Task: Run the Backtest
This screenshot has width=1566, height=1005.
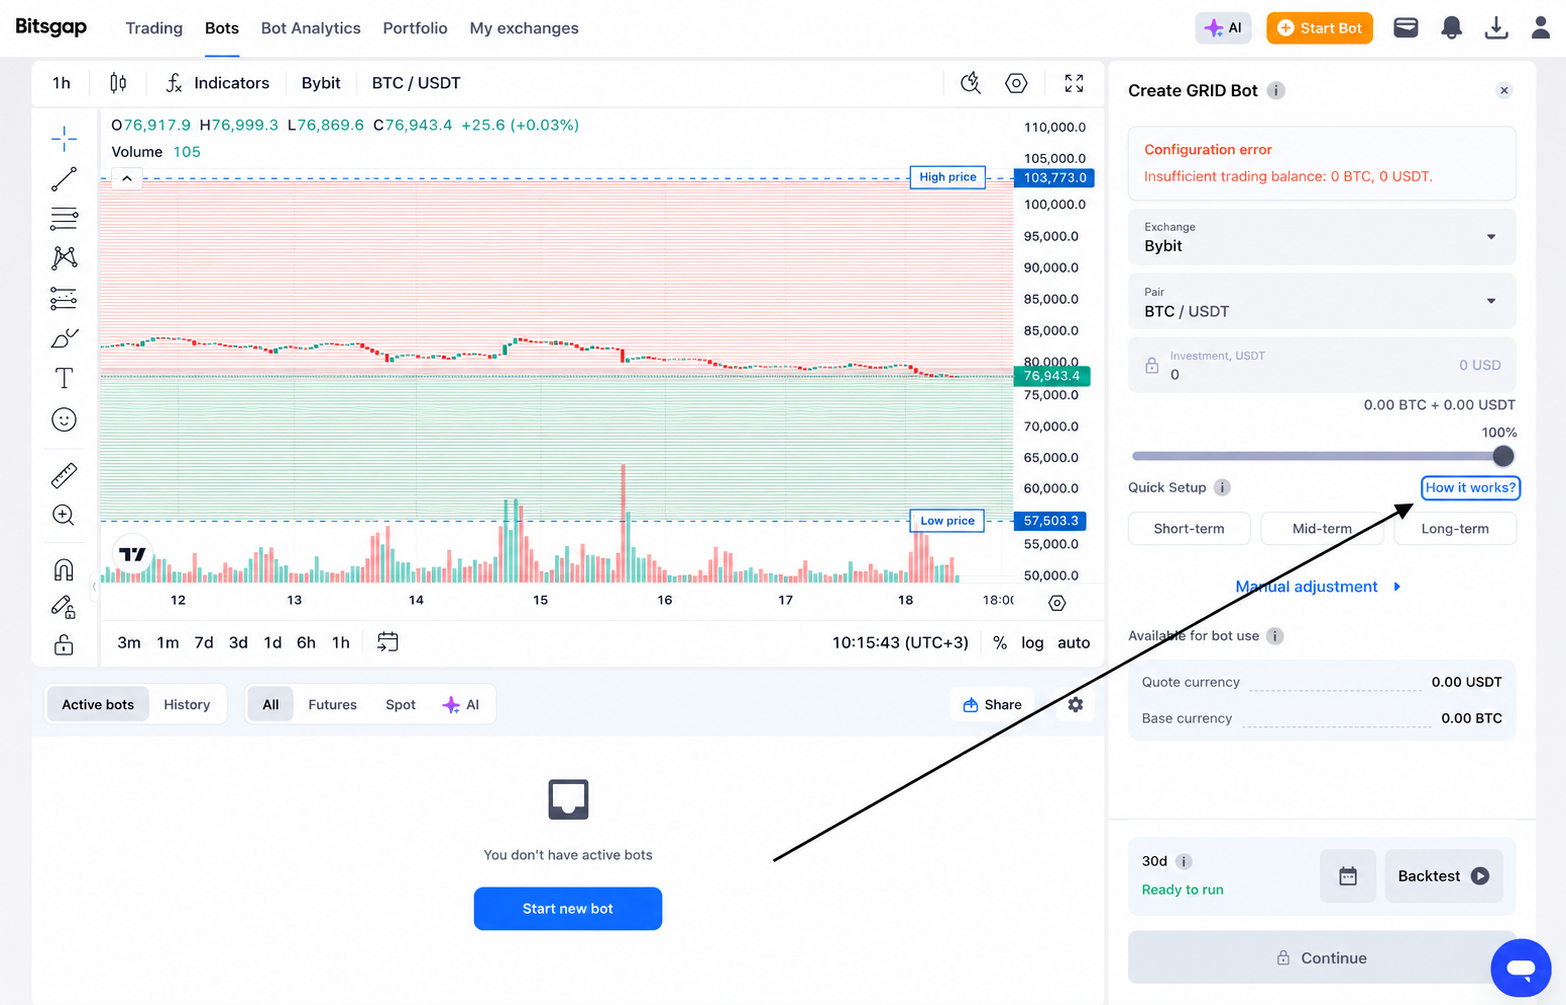Action: point(1444,876)
